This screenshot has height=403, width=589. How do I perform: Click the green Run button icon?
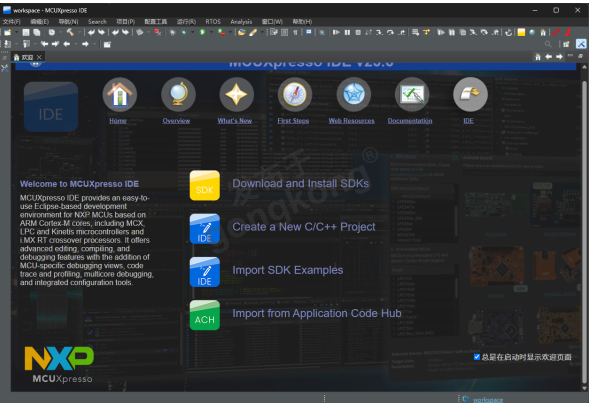202,33
